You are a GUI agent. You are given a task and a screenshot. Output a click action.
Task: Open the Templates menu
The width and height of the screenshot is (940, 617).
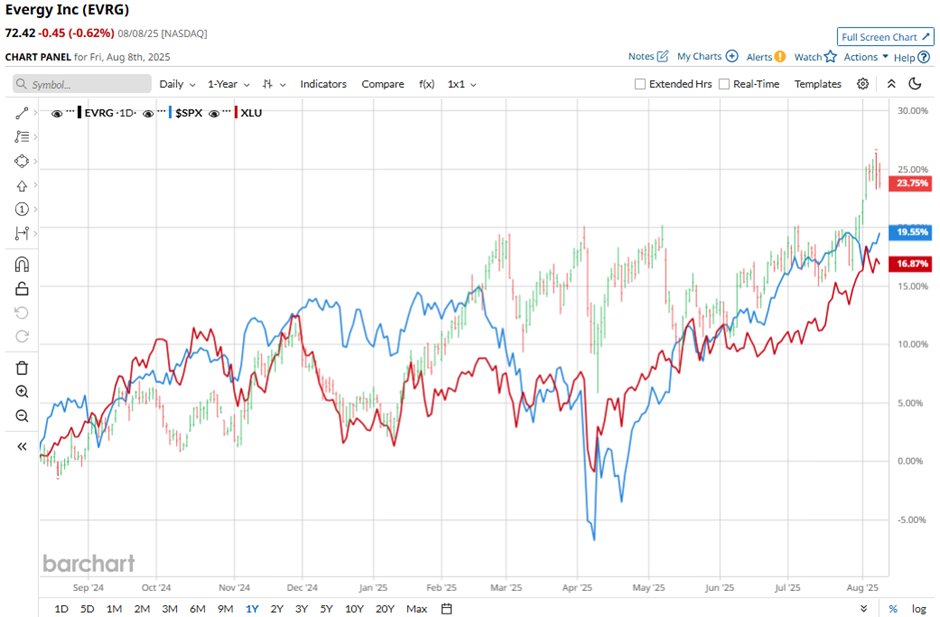(x=818, y=84)
